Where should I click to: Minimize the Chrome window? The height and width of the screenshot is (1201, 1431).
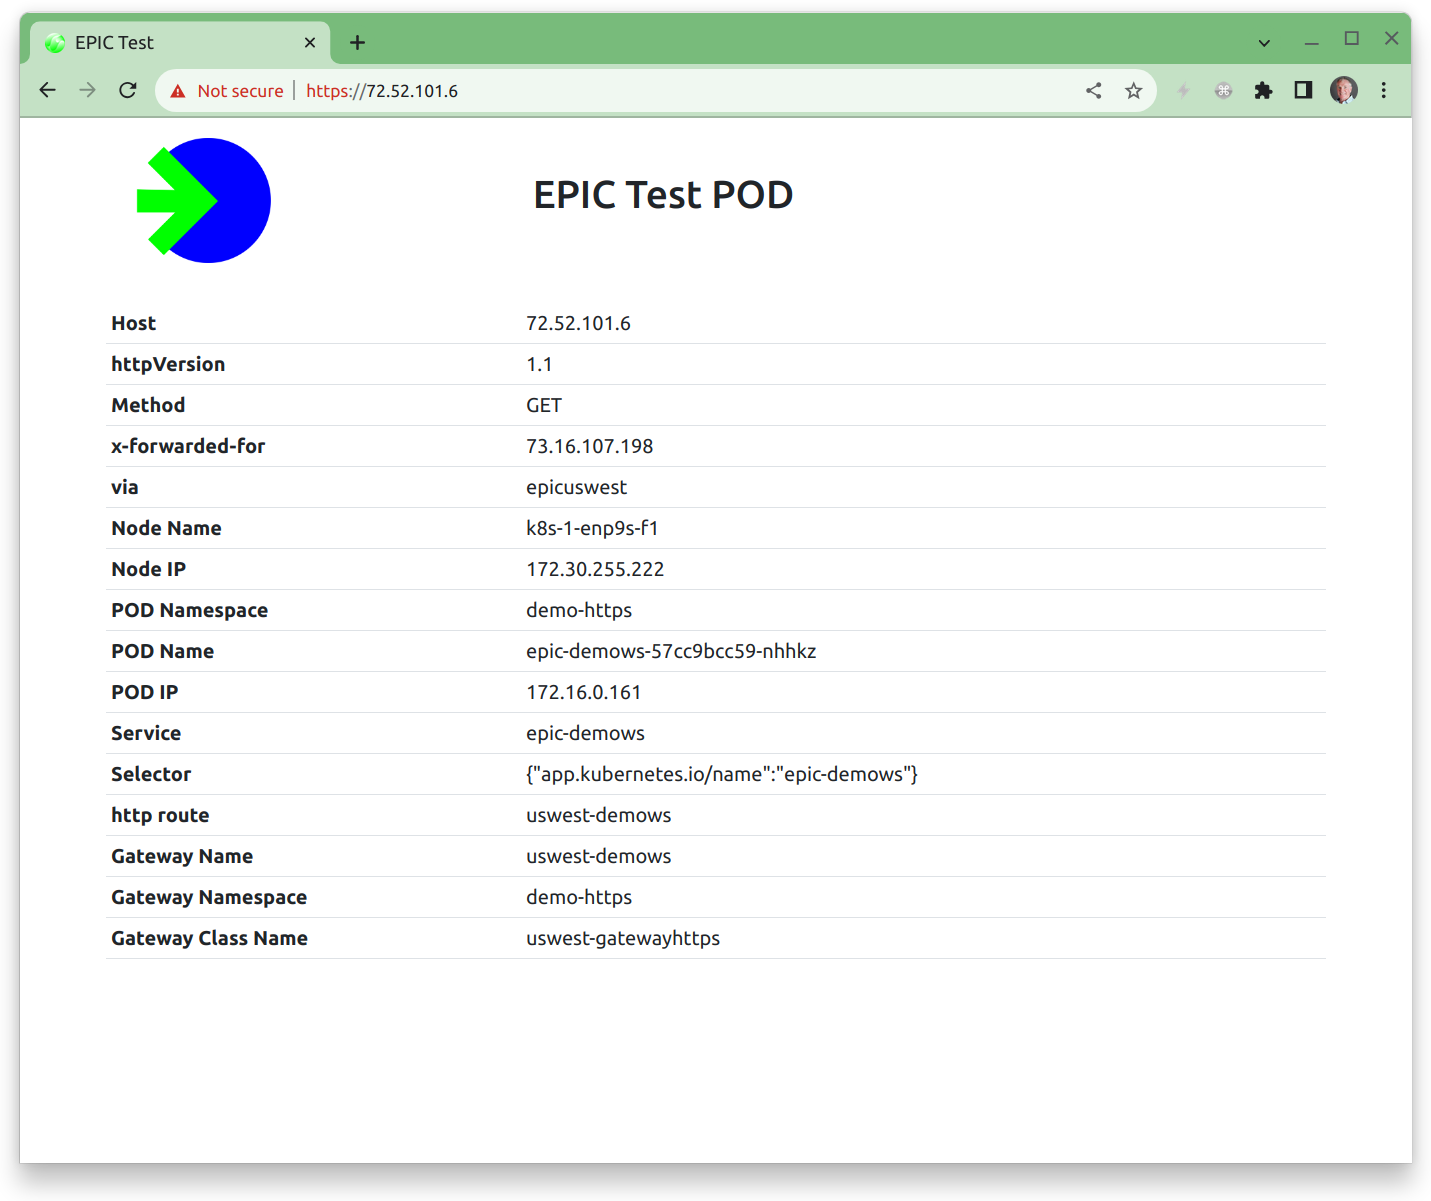tap(1312, 41)
